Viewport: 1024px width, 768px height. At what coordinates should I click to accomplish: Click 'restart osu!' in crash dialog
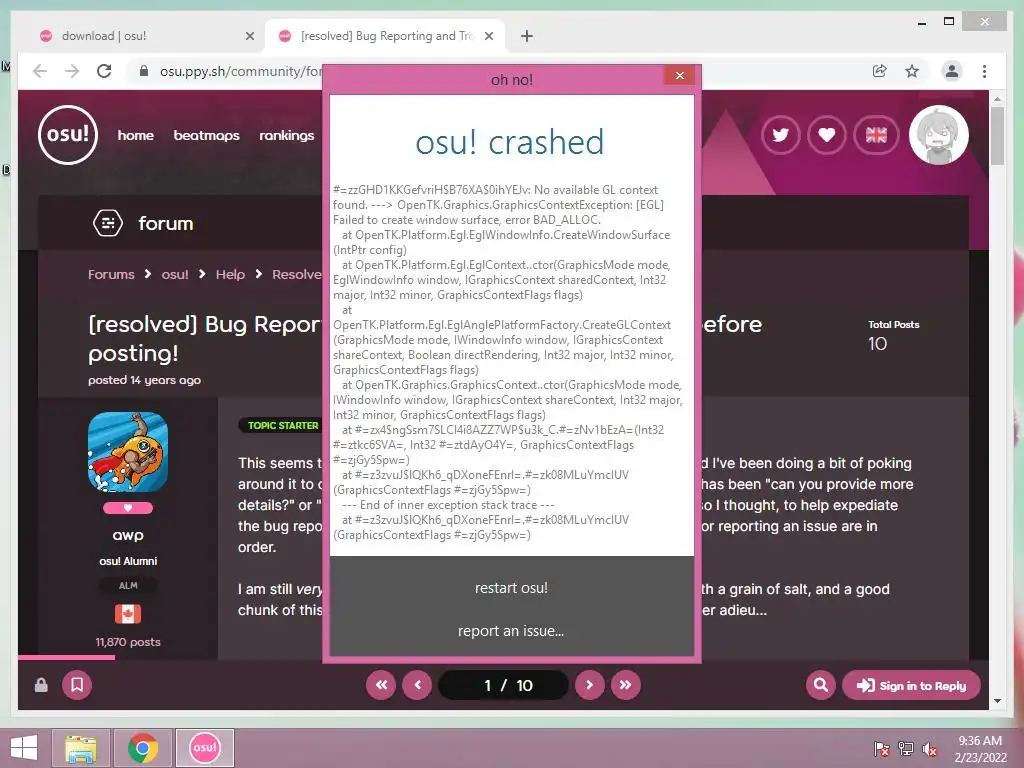click(511, 588)
